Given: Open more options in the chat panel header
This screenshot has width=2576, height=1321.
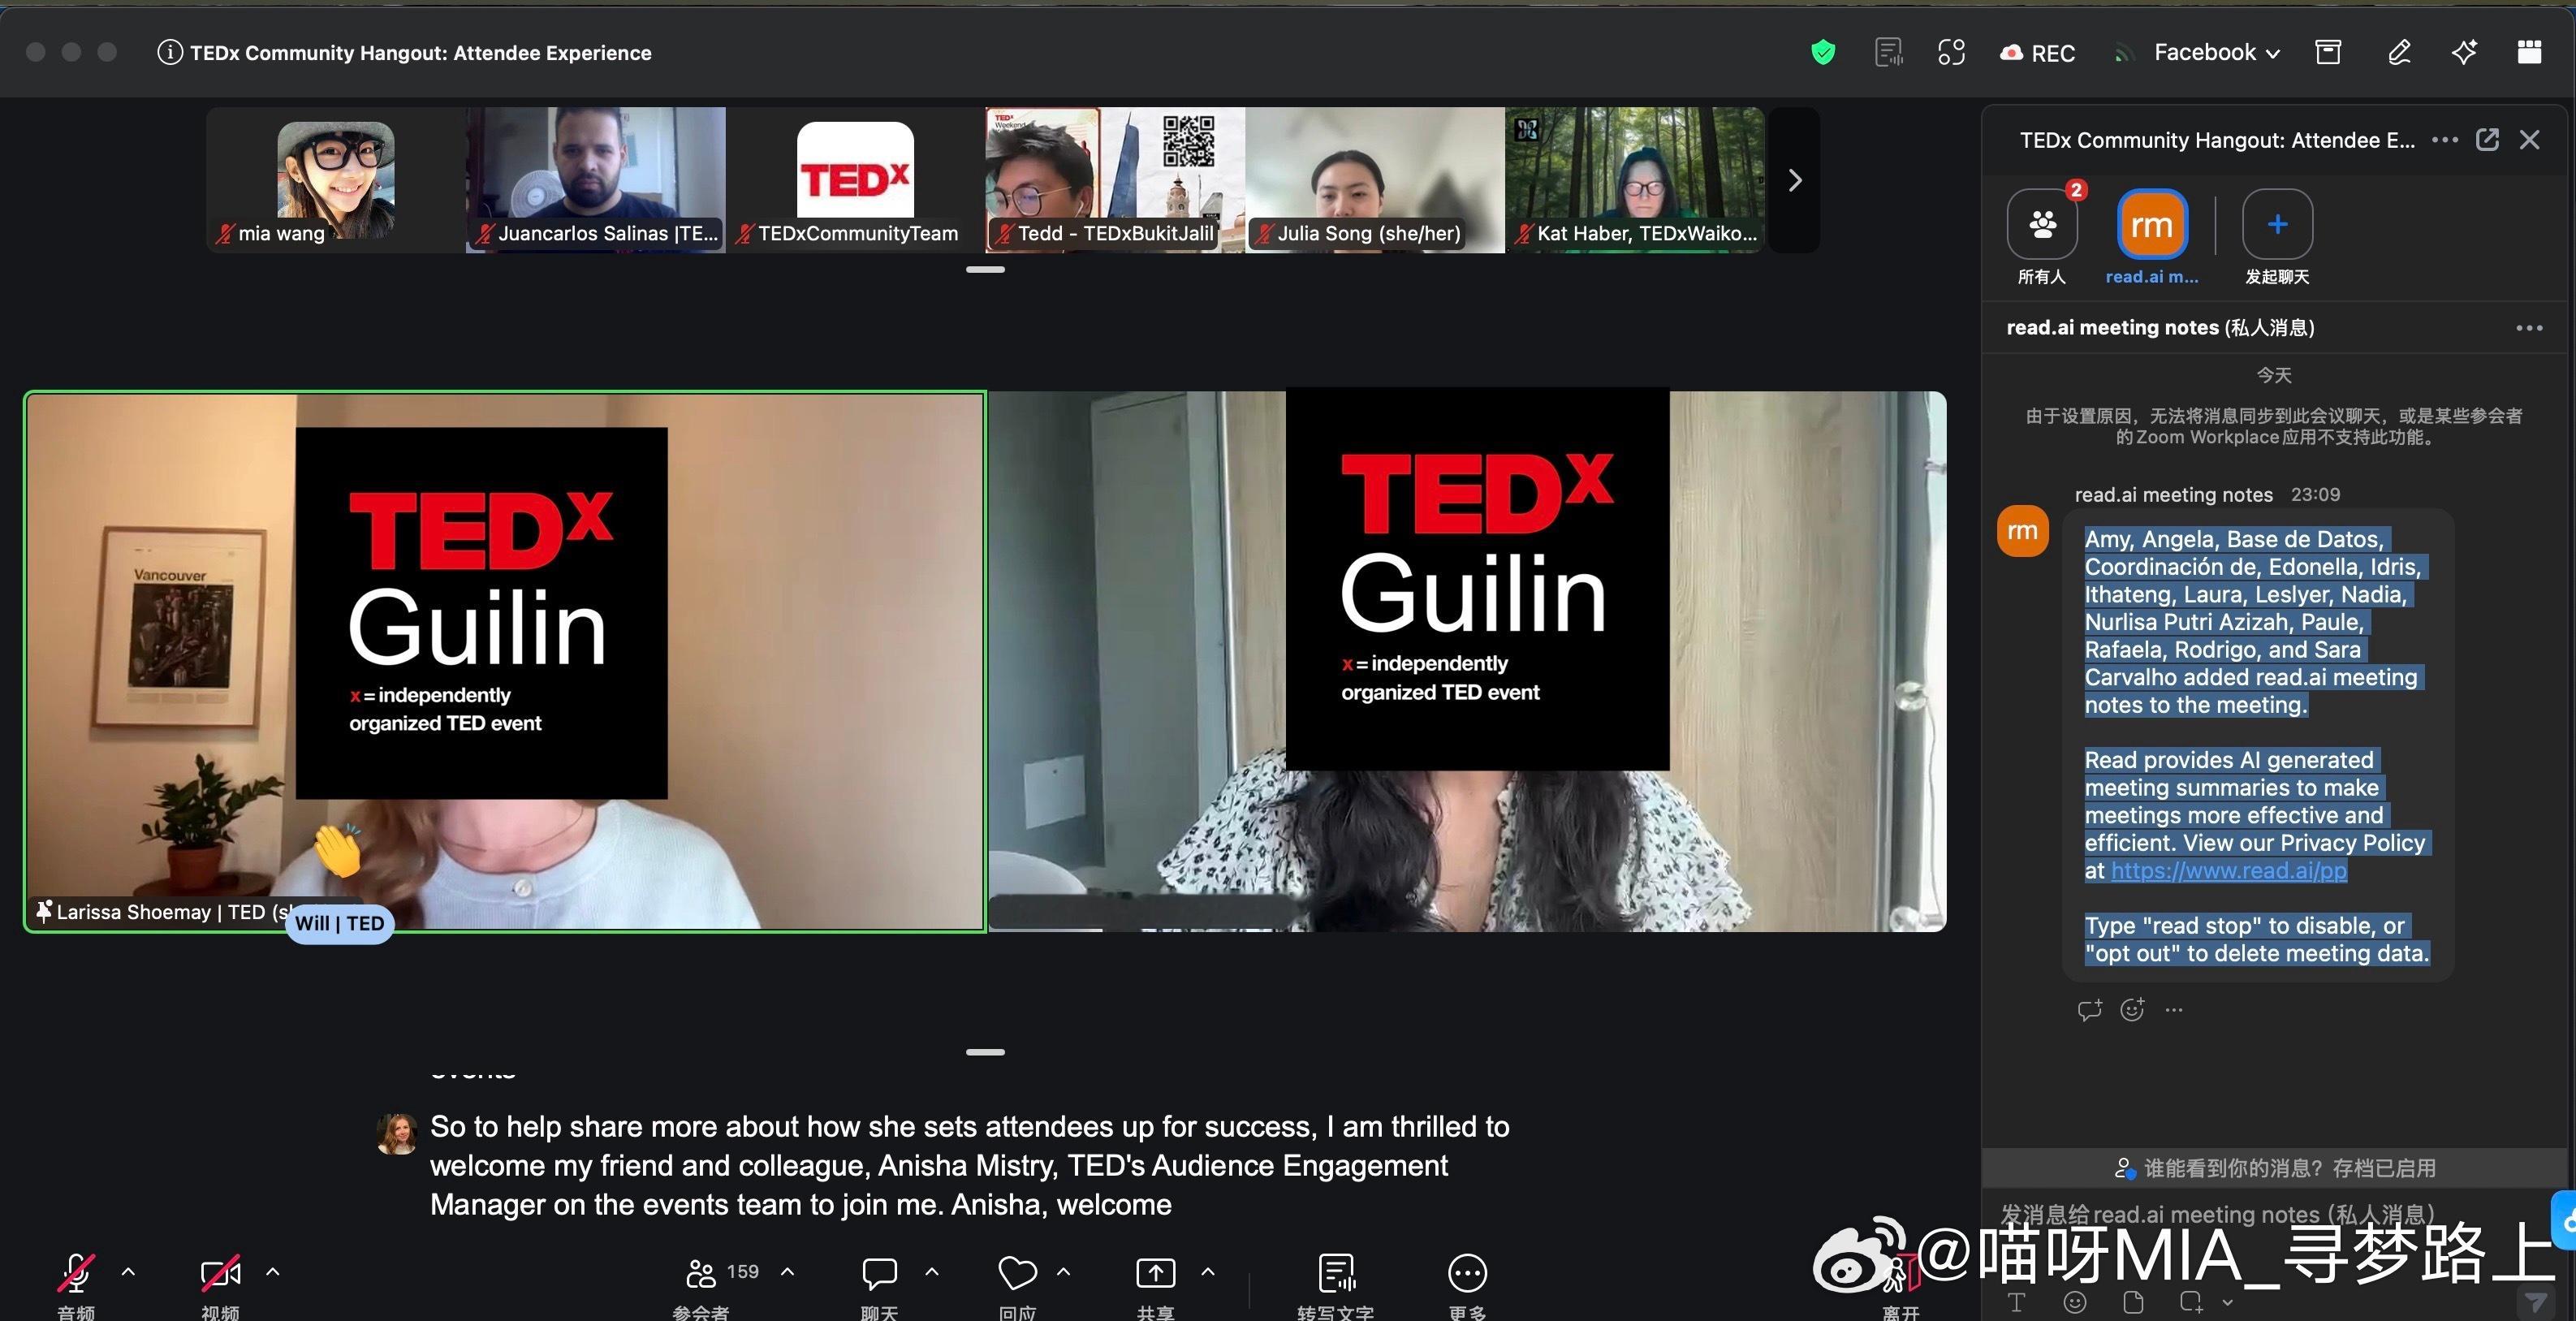Looking at the screenshot, I should click(x=2445, y=140).
